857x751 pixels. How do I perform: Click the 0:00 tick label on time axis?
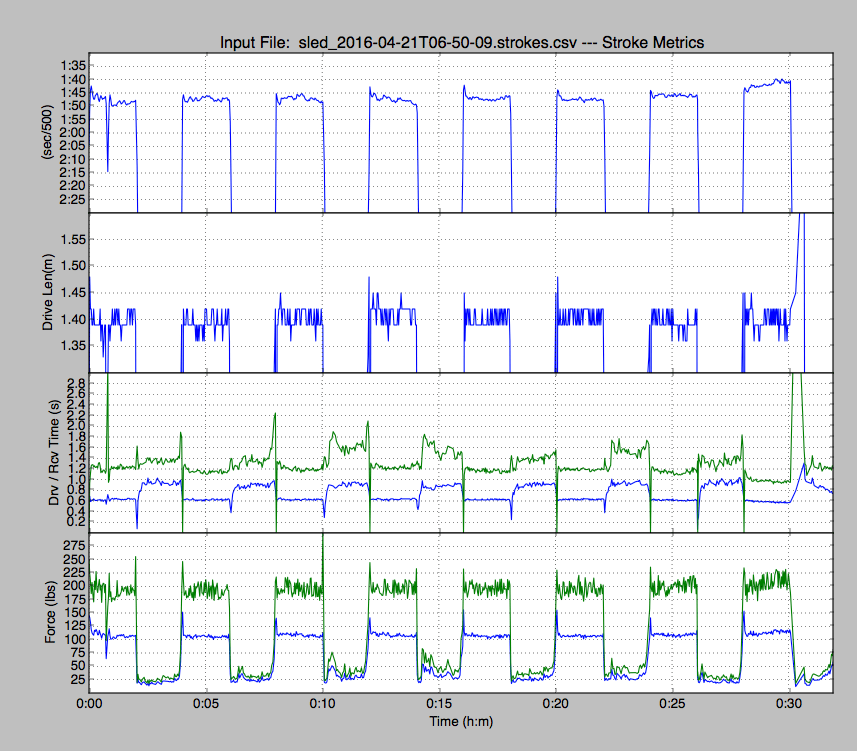coord(90,703)
